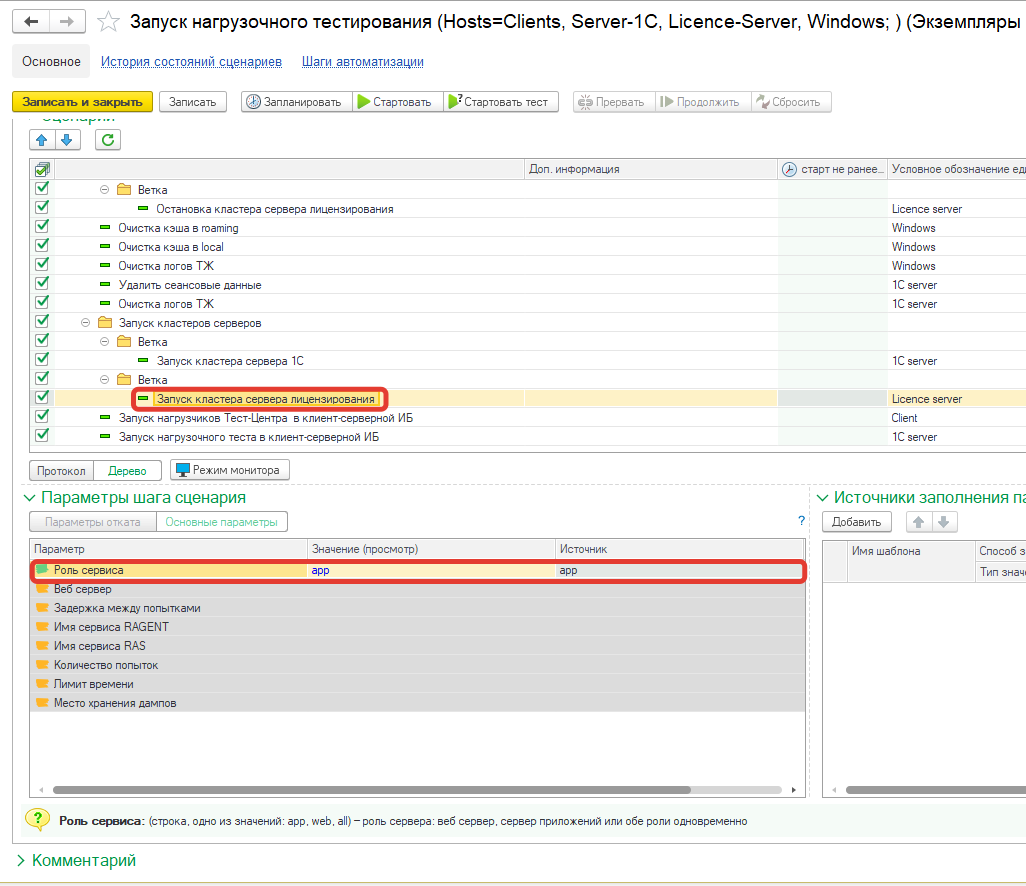Move scenario step down with the blue arrow

(66, 140)
